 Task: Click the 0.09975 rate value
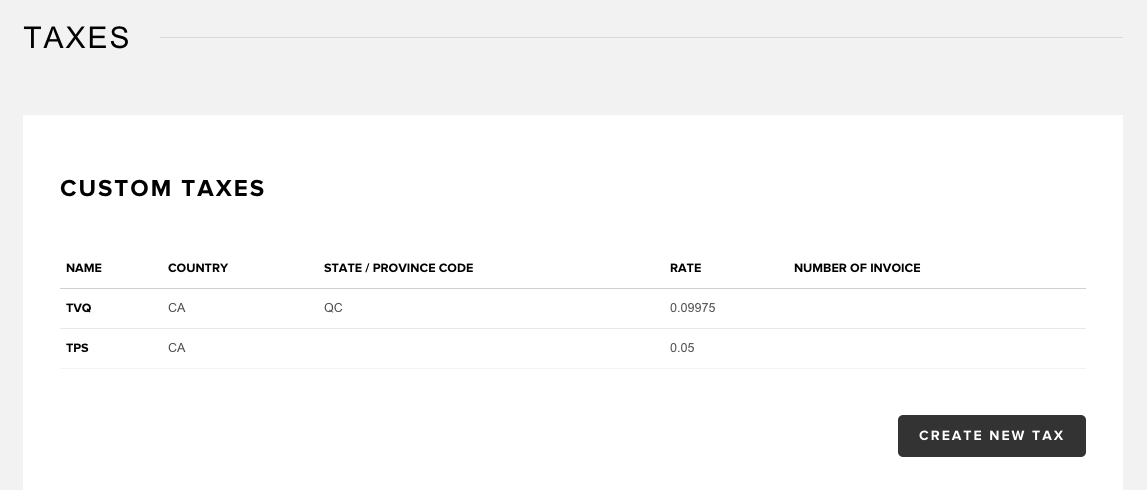coord(692,308)
